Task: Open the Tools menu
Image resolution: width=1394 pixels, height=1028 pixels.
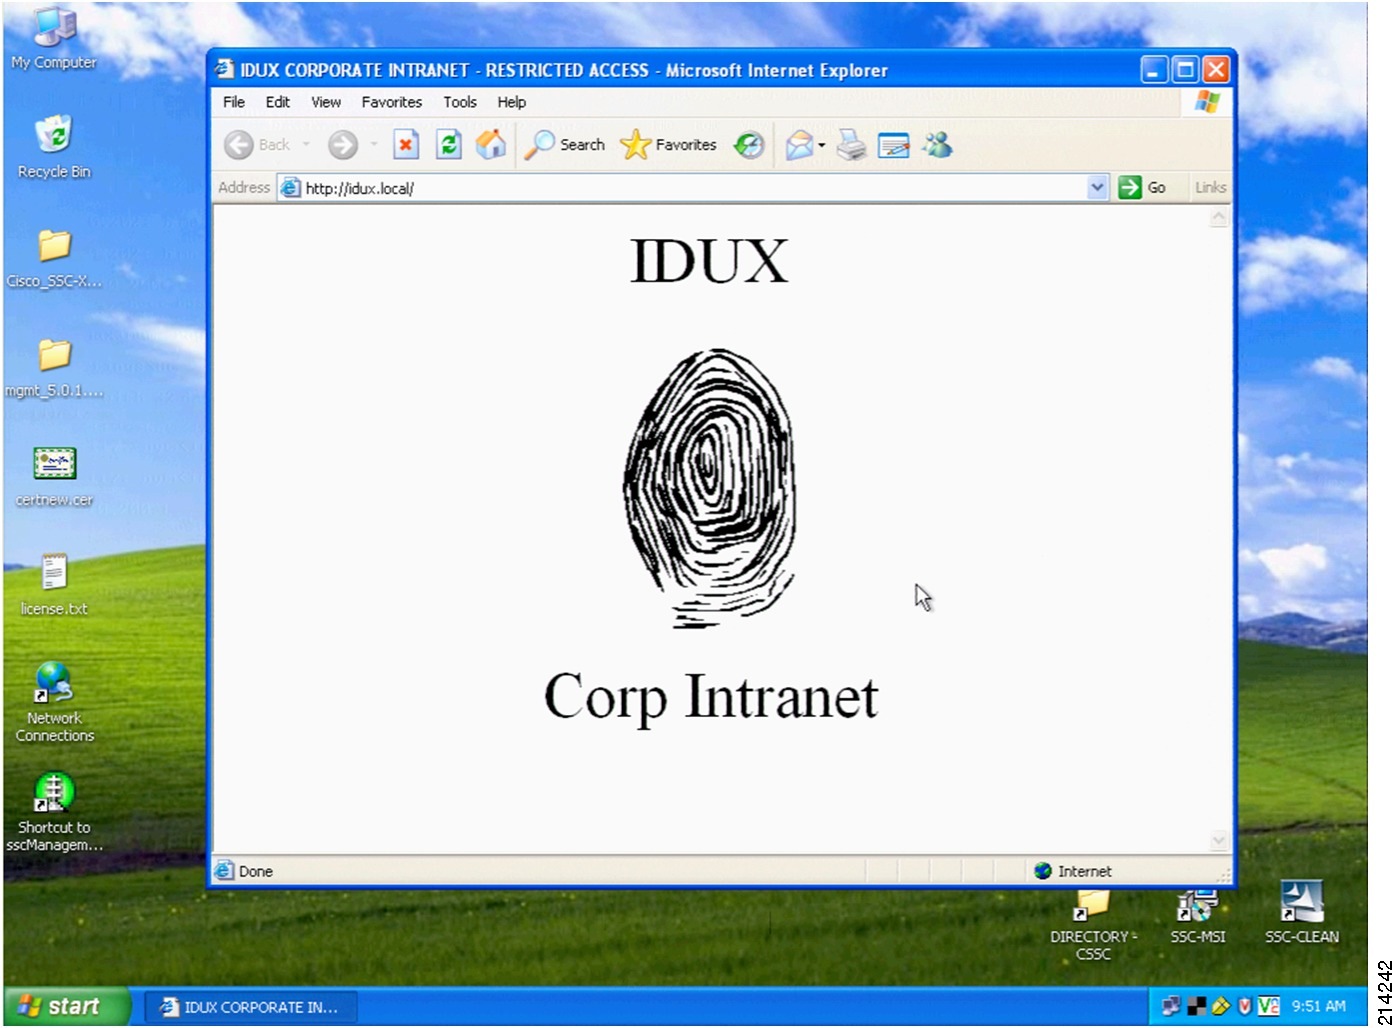Action: coord(460,102)
